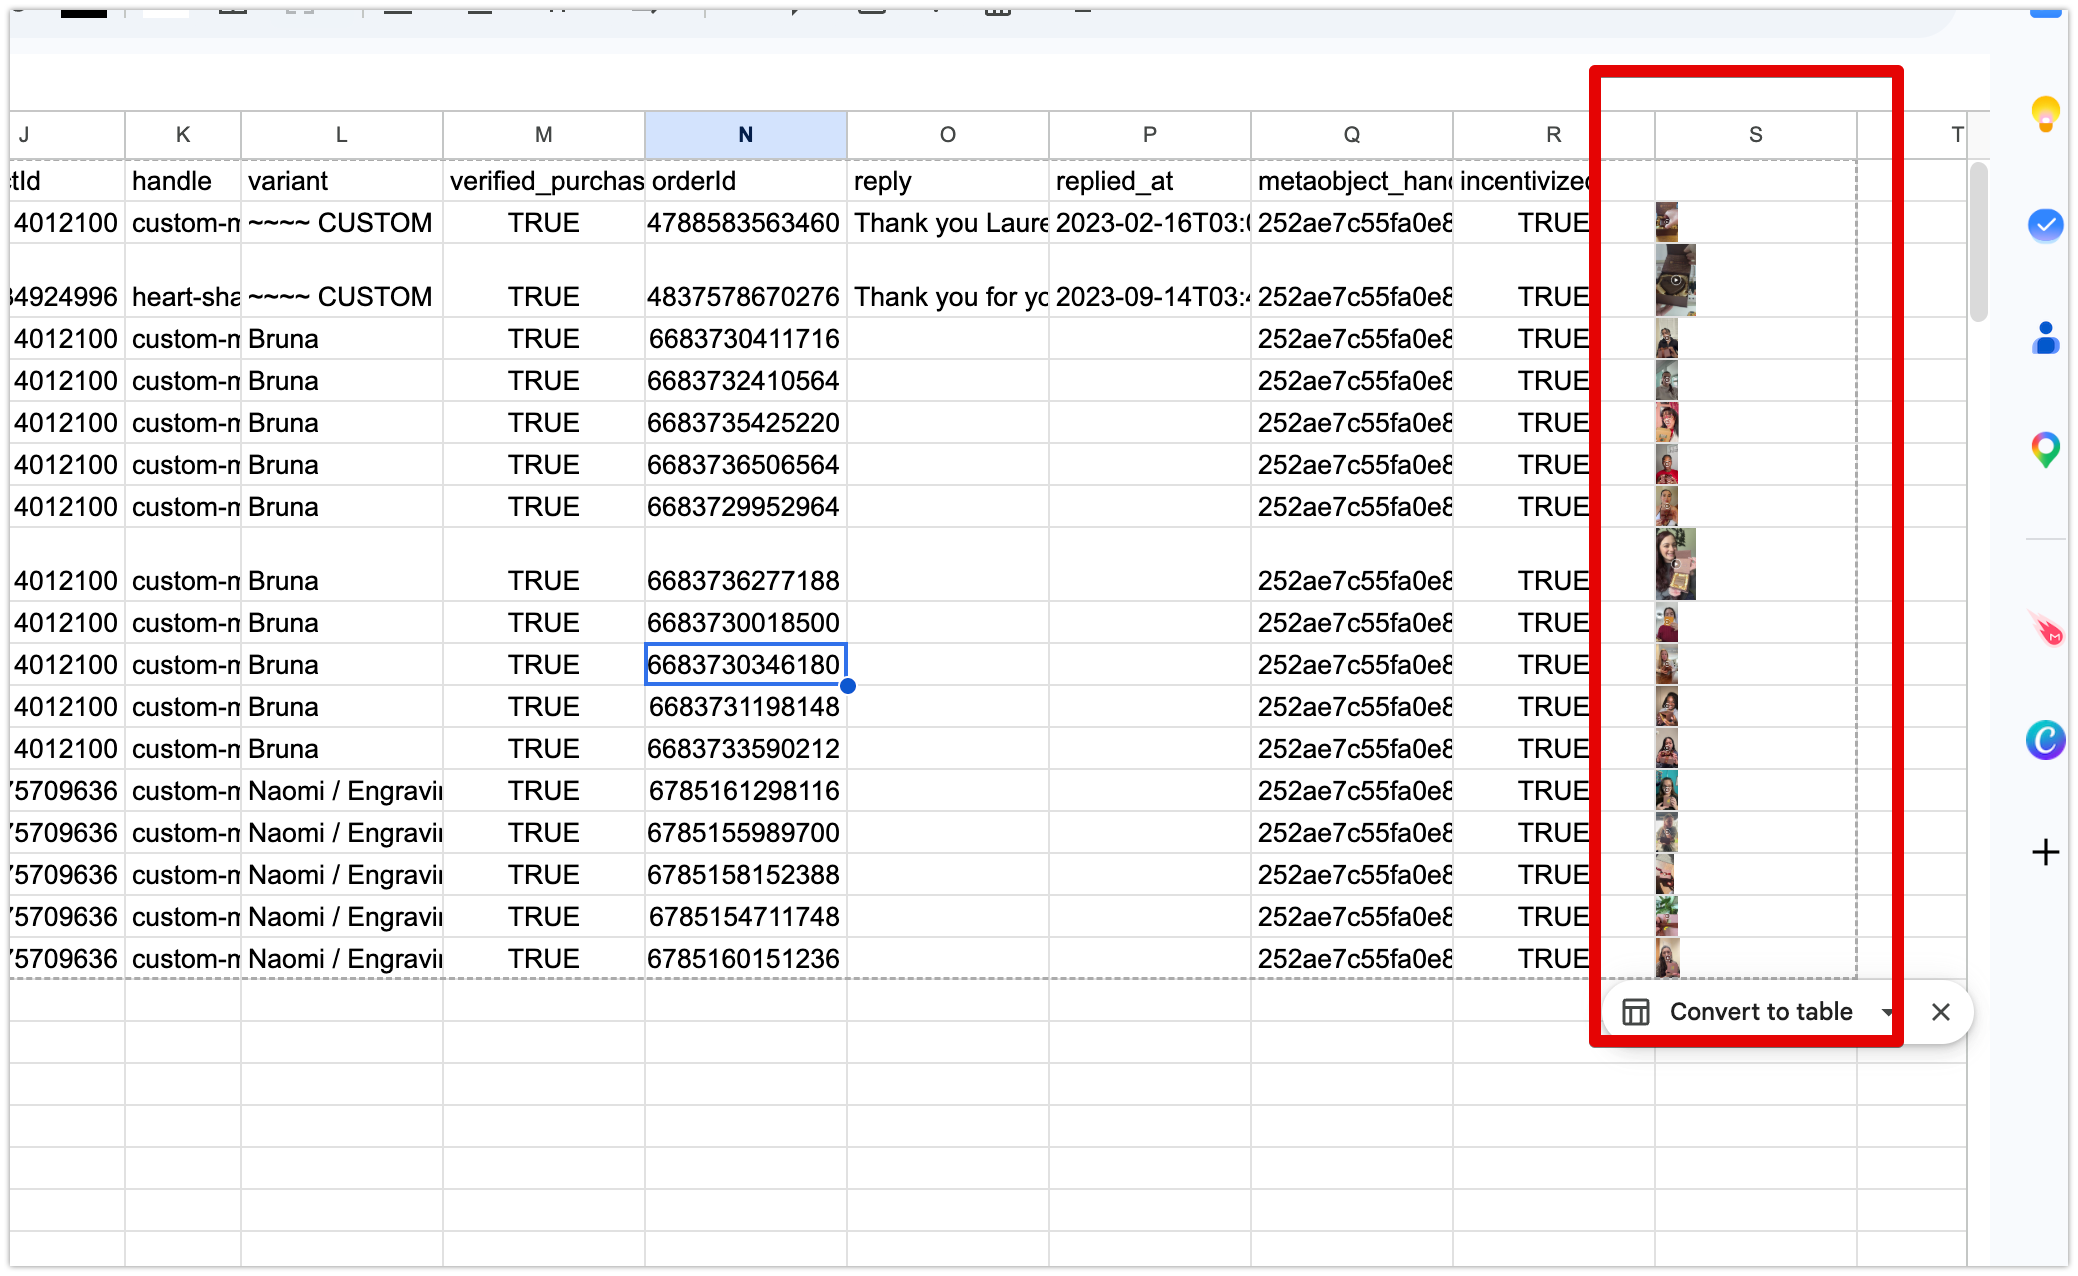This screenshot has width=2078, height=1276.
Task: Select the cell containing 6683729952964
Action: point(745,507)
